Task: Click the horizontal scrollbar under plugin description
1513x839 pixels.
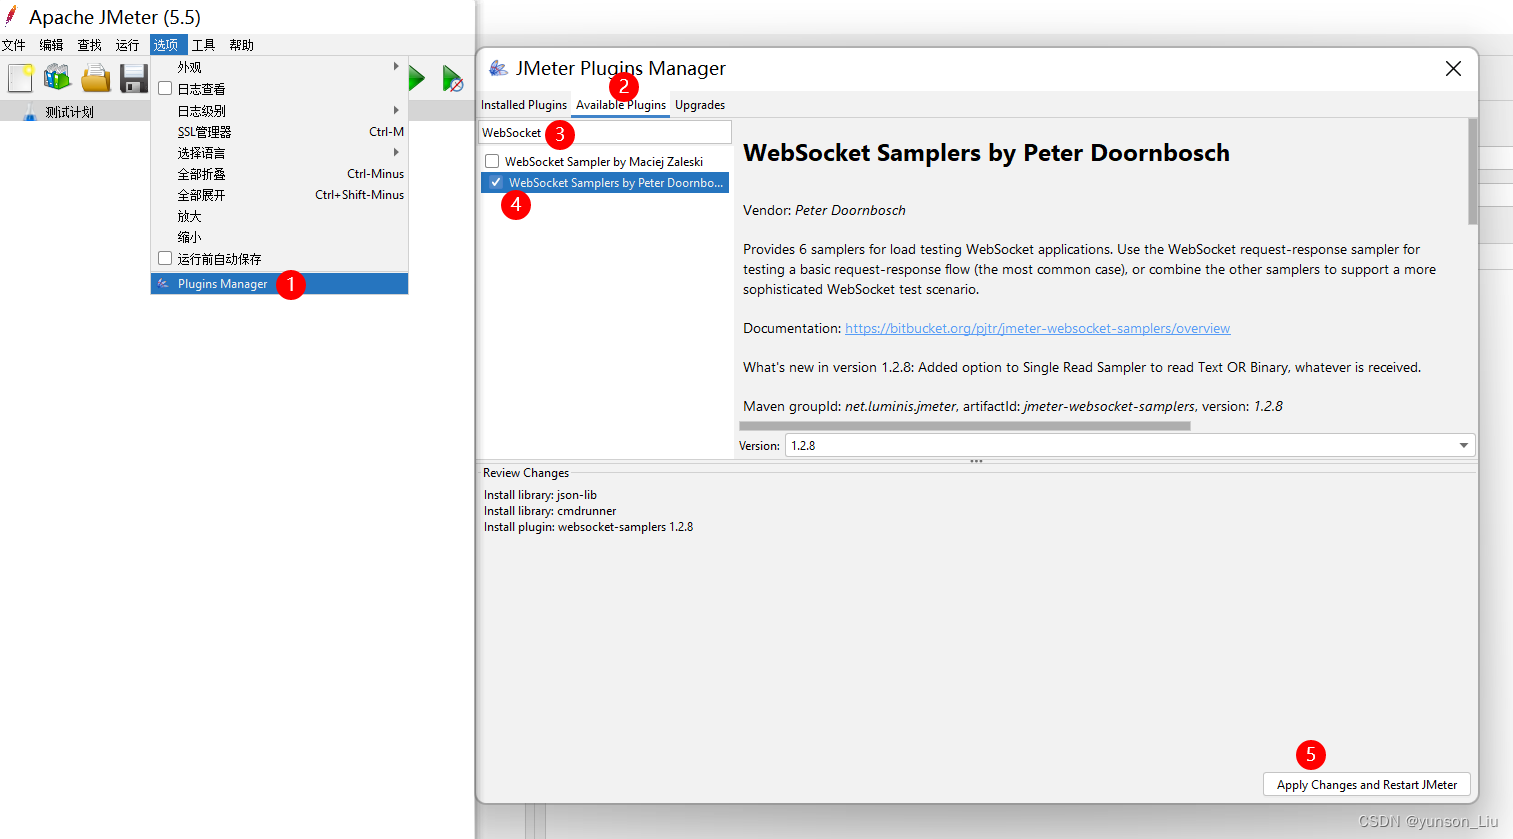Action: click(x=964, y=426)
